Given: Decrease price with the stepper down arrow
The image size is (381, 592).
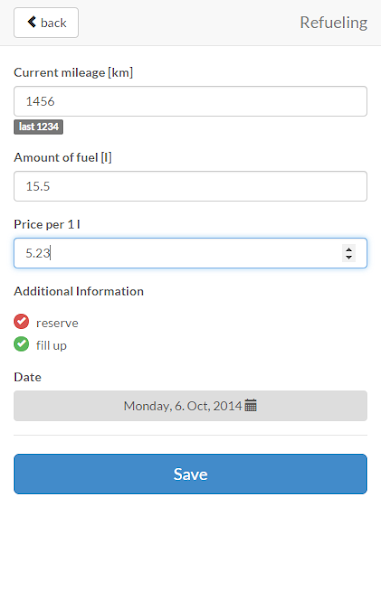Looking at the screenshot, I should pyautogui.click(x=349, y=257).
